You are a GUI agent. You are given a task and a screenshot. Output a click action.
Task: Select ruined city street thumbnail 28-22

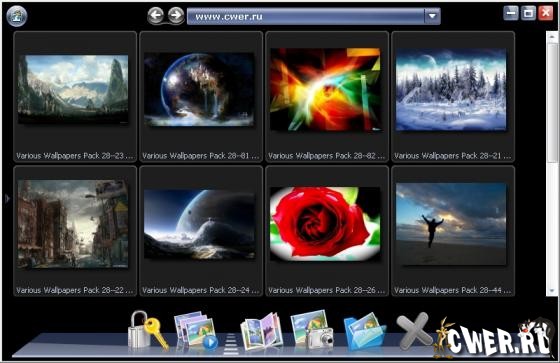[73, 224]
